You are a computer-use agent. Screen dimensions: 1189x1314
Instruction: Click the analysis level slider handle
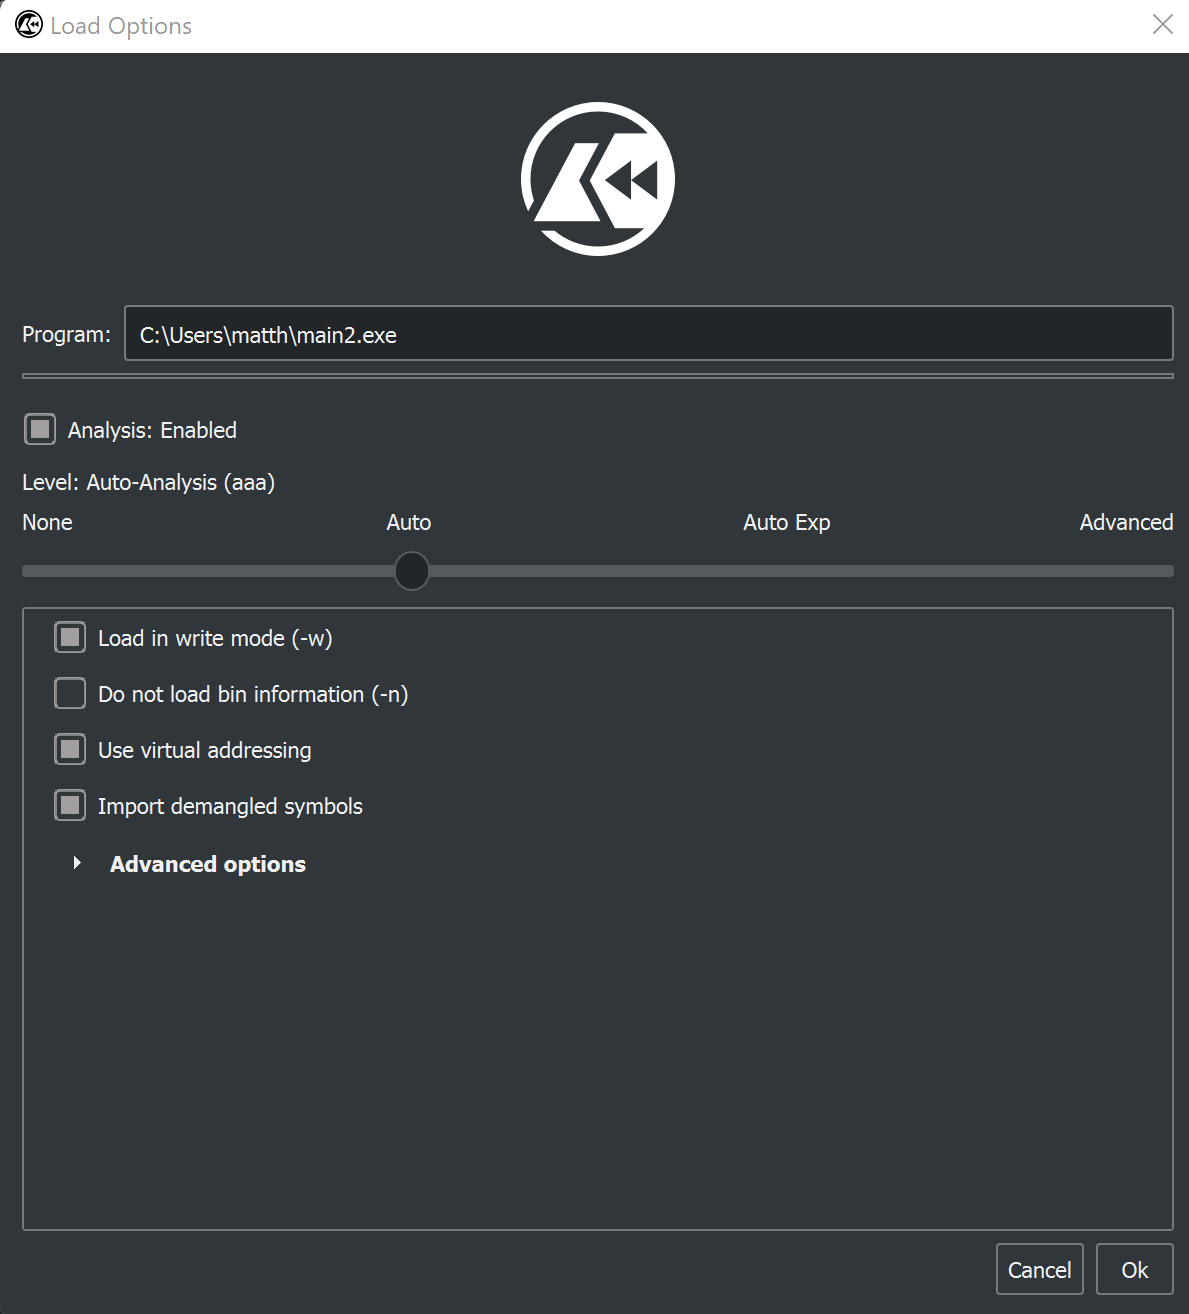click(411, 570)
